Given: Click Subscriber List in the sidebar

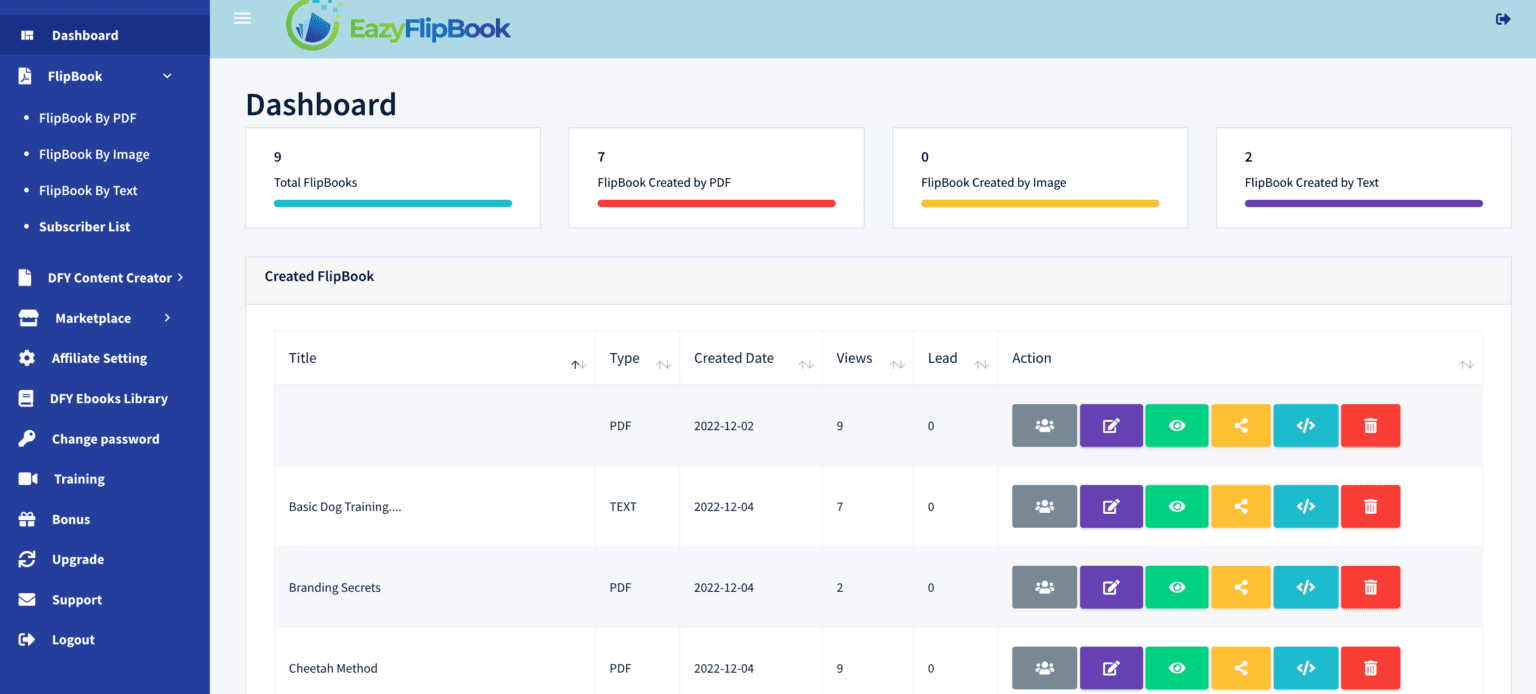Looking at the screenshot, I should [84, 227].
